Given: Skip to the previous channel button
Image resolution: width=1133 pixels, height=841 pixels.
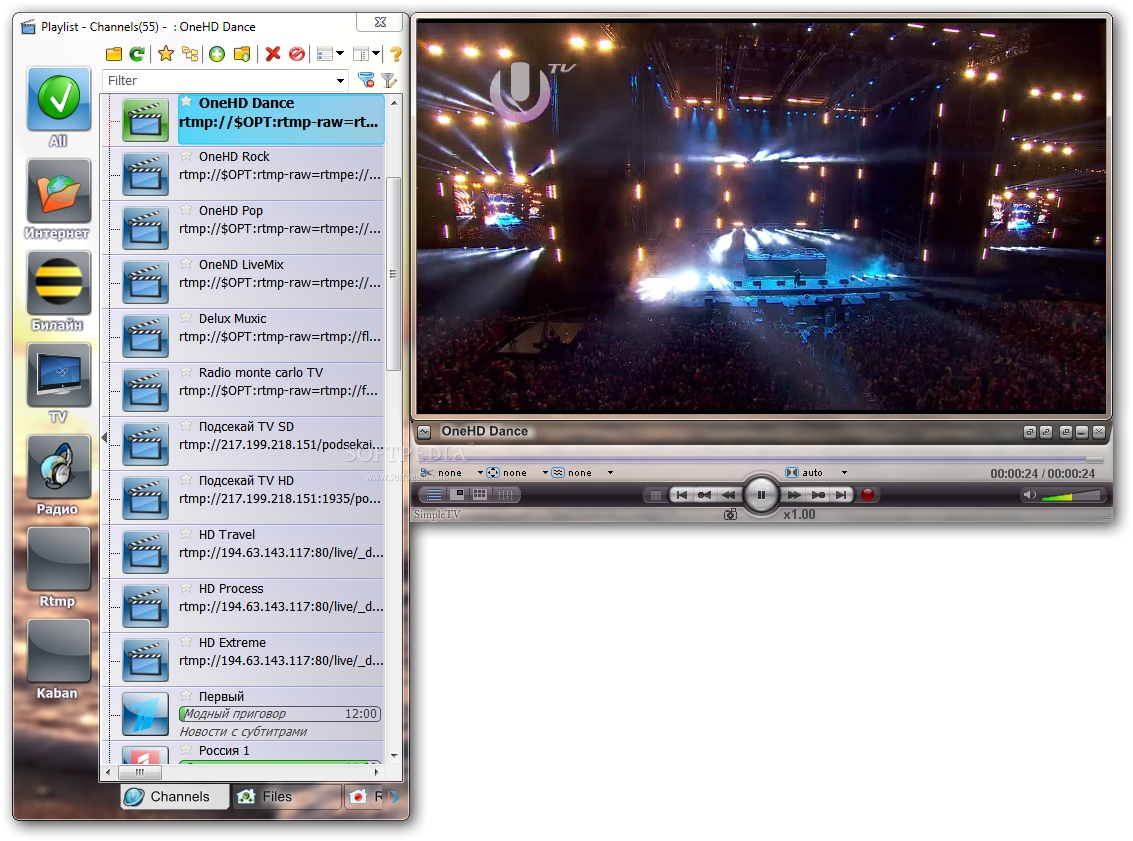Looking at the screenshot, I should coord(681,495).
